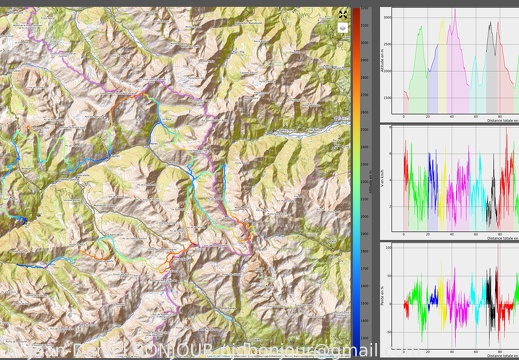Open the map layers selector icon
The width and height of the screenshot is (519, 360).
click(343, 28)
